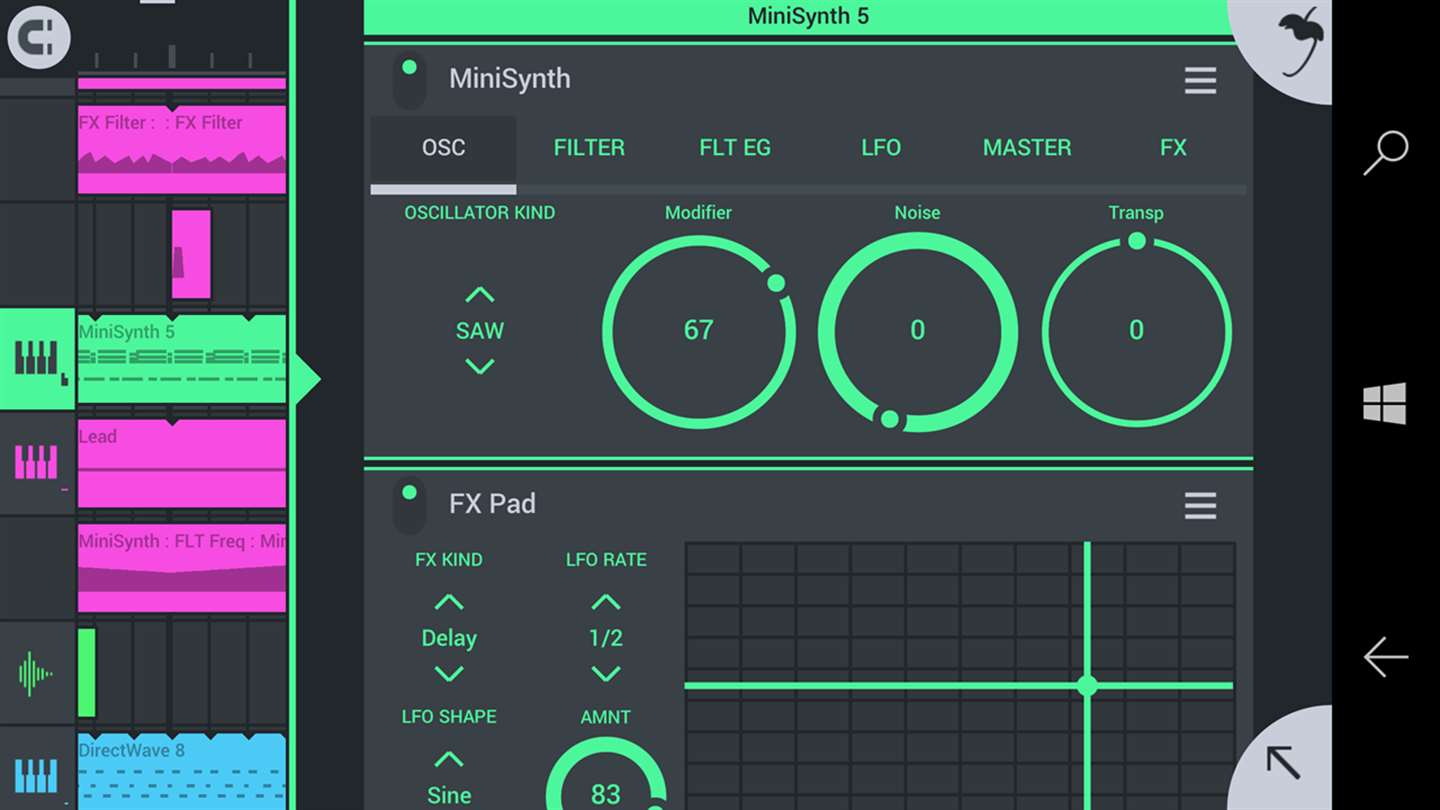Switch to the OSC tab

[x=444, y=148]
